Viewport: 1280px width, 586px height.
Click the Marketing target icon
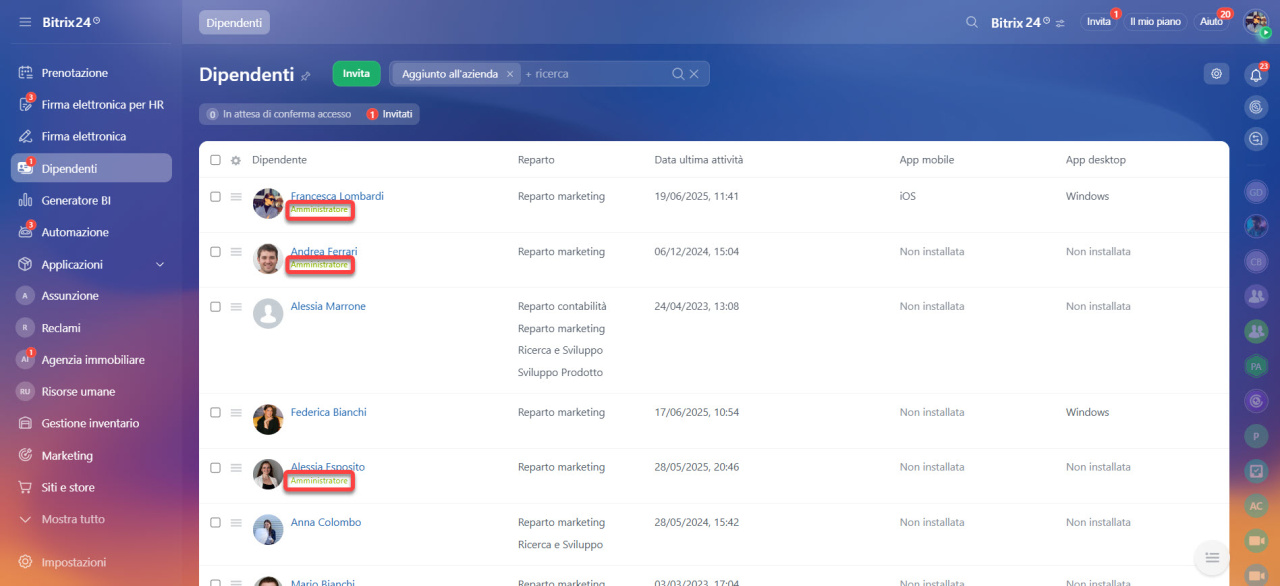tap(25, 455)
